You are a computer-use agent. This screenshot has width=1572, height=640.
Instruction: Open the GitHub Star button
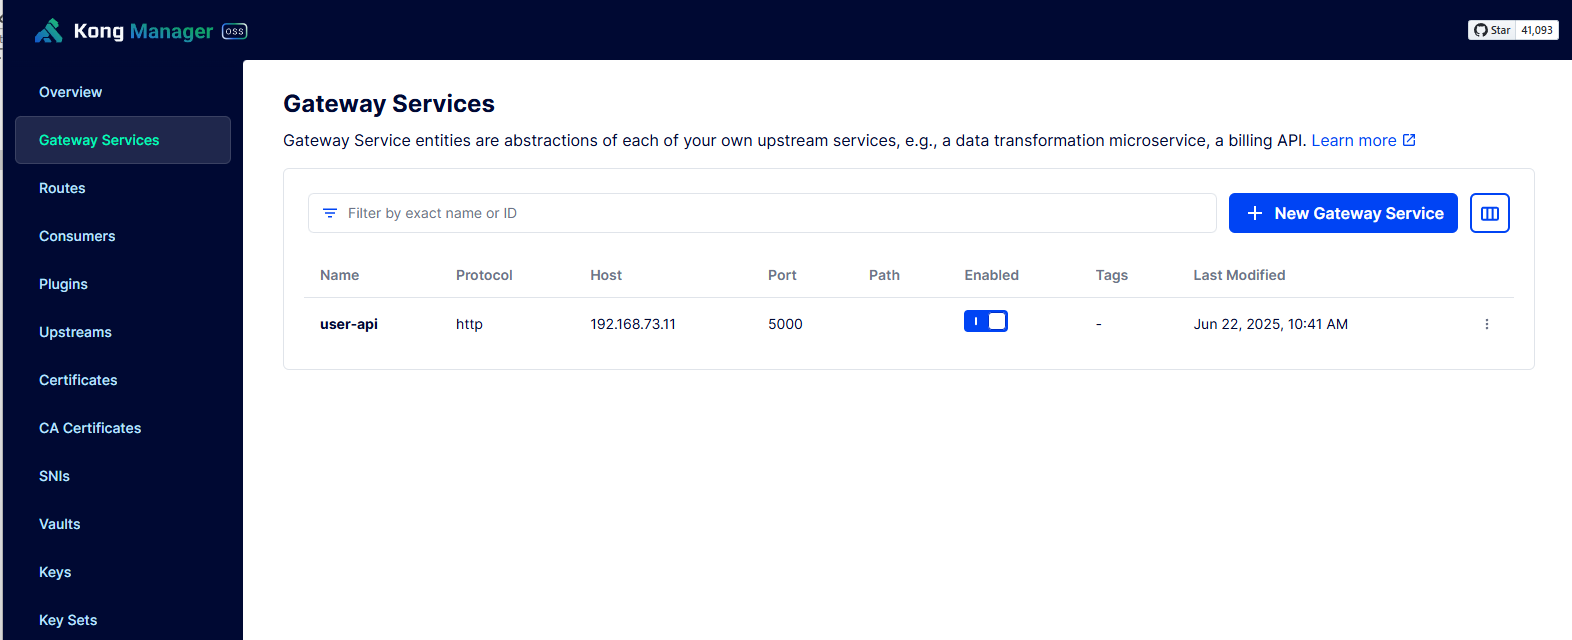[1492, 30]
